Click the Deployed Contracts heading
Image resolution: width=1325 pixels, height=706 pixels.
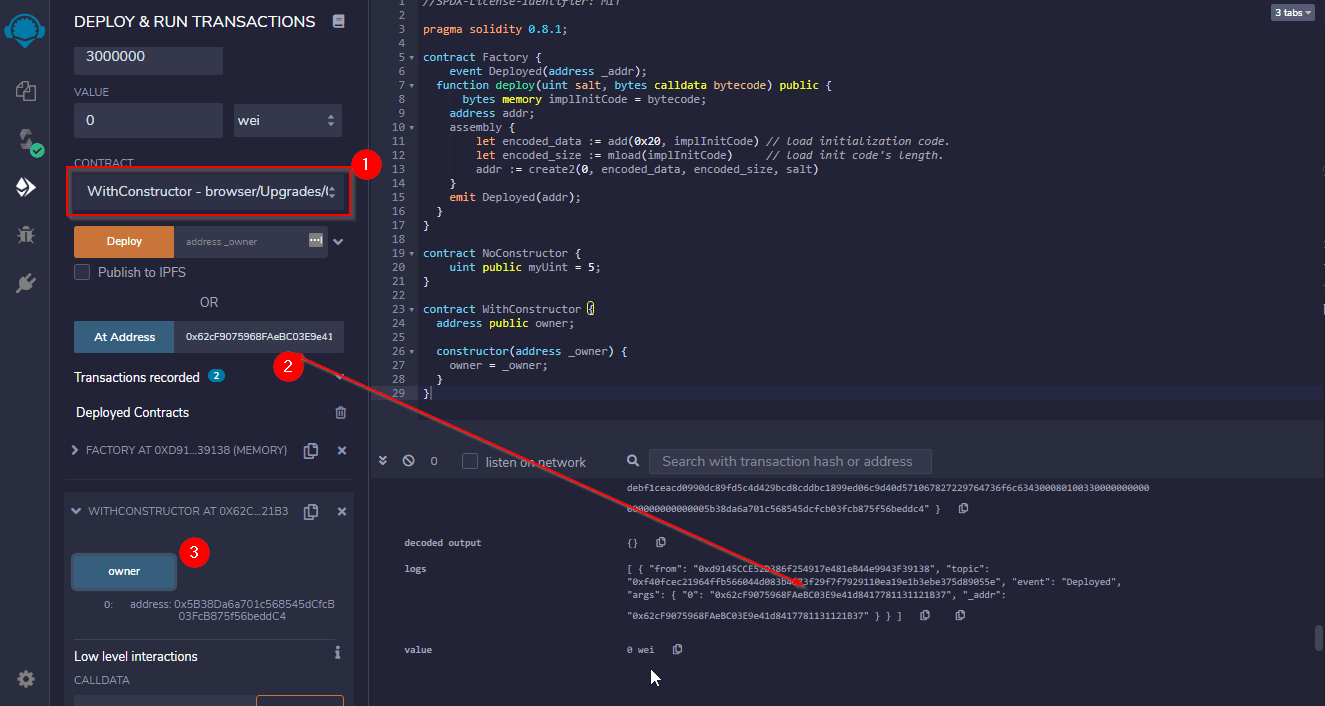pos(132,412)
